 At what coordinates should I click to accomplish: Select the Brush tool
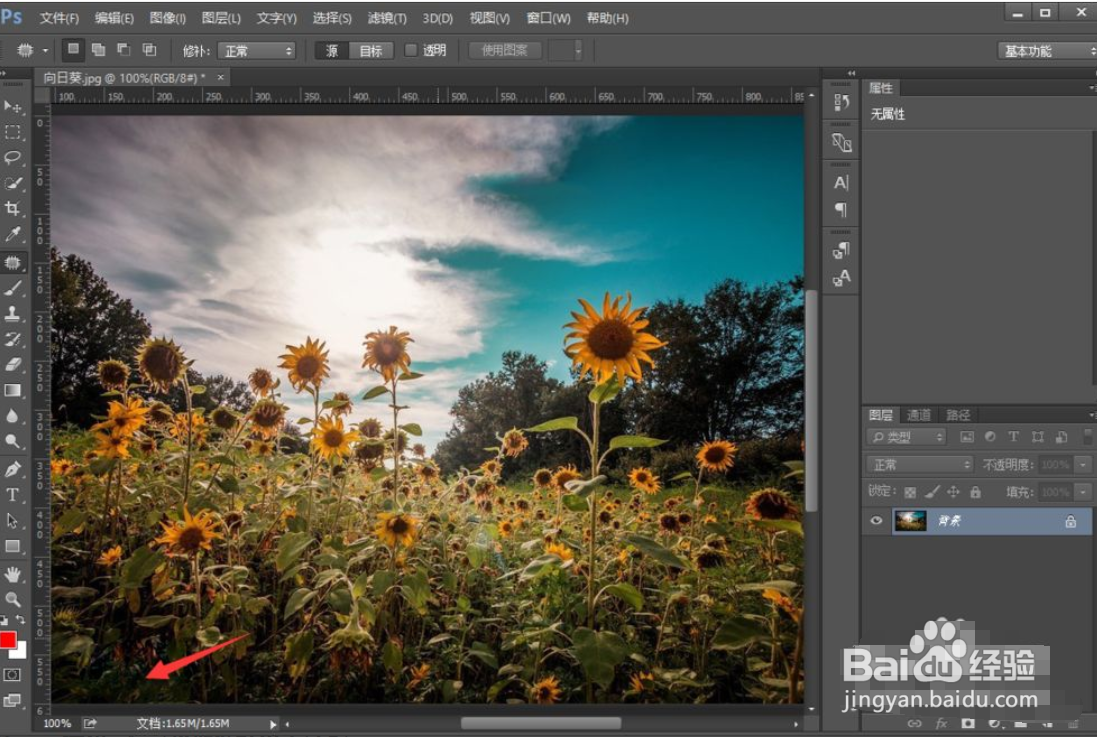pos(13,288)
